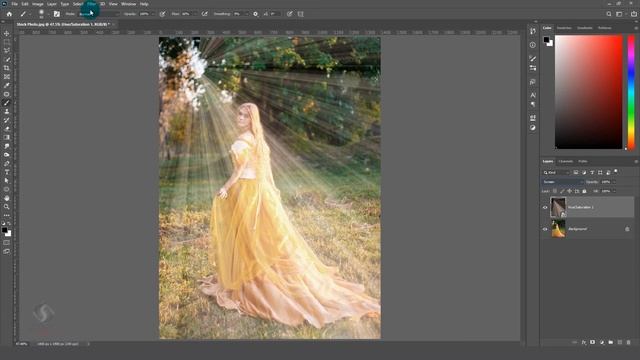Toggle lock transparent pixels
Image resolution: width=640 pixels, height=360 pixels.
pyautogui.click(x=555, y=191)
